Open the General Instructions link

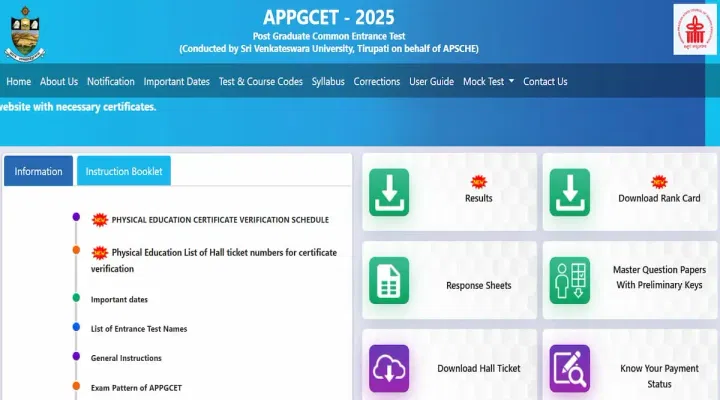click(126, 357)
